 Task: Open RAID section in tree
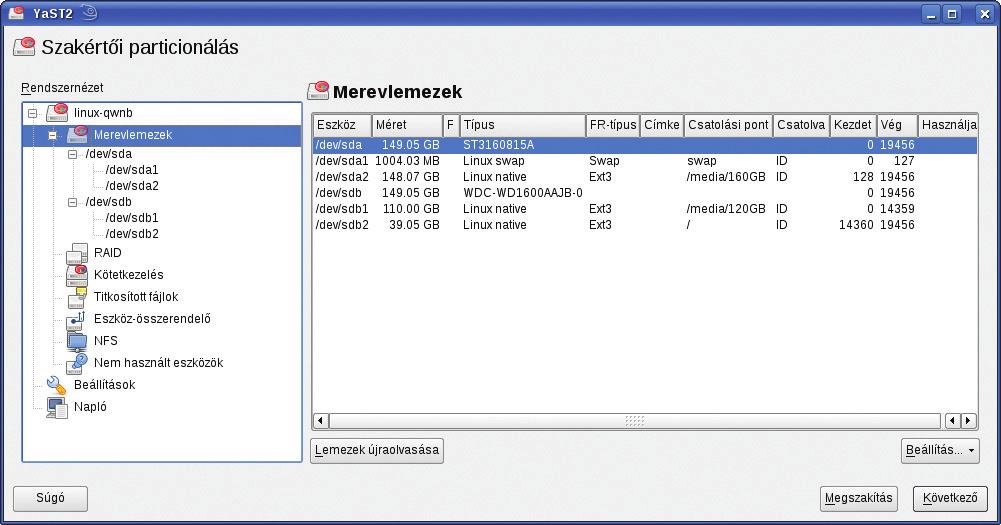pyautogui.click(x=107, y=253)
